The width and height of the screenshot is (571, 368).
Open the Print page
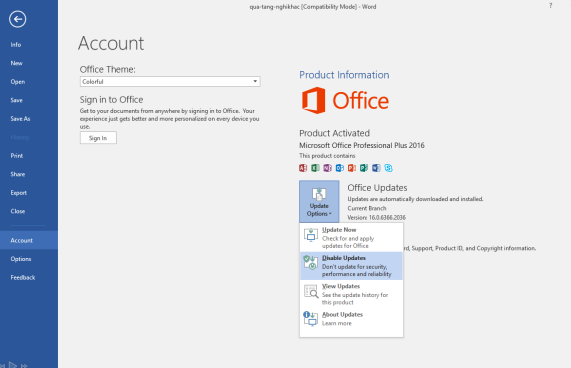click(x=17, y=156)
